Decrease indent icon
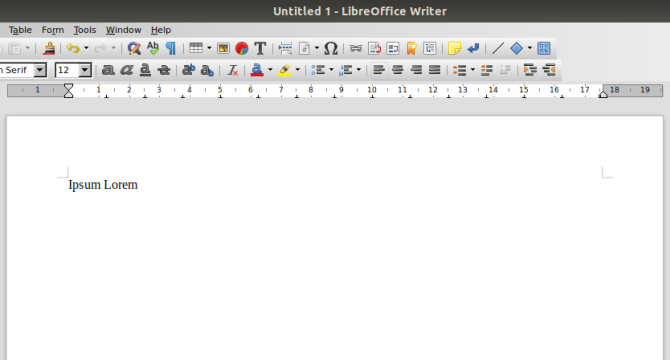Screen dimensions: 670x360 (x=549, y=70)
